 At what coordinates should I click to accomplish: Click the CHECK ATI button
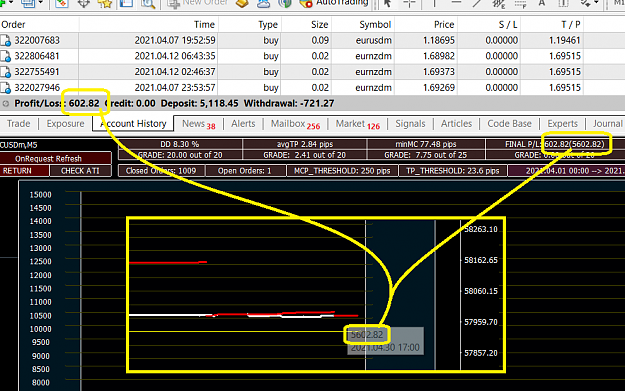pyautogui.click(x=81, y=171)
